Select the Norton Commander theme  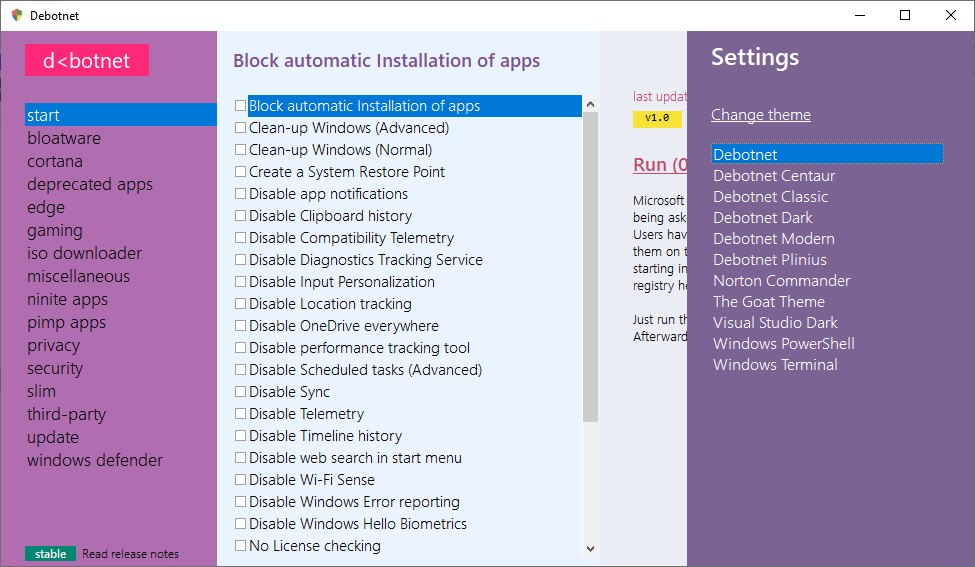[x=782, y=281]
